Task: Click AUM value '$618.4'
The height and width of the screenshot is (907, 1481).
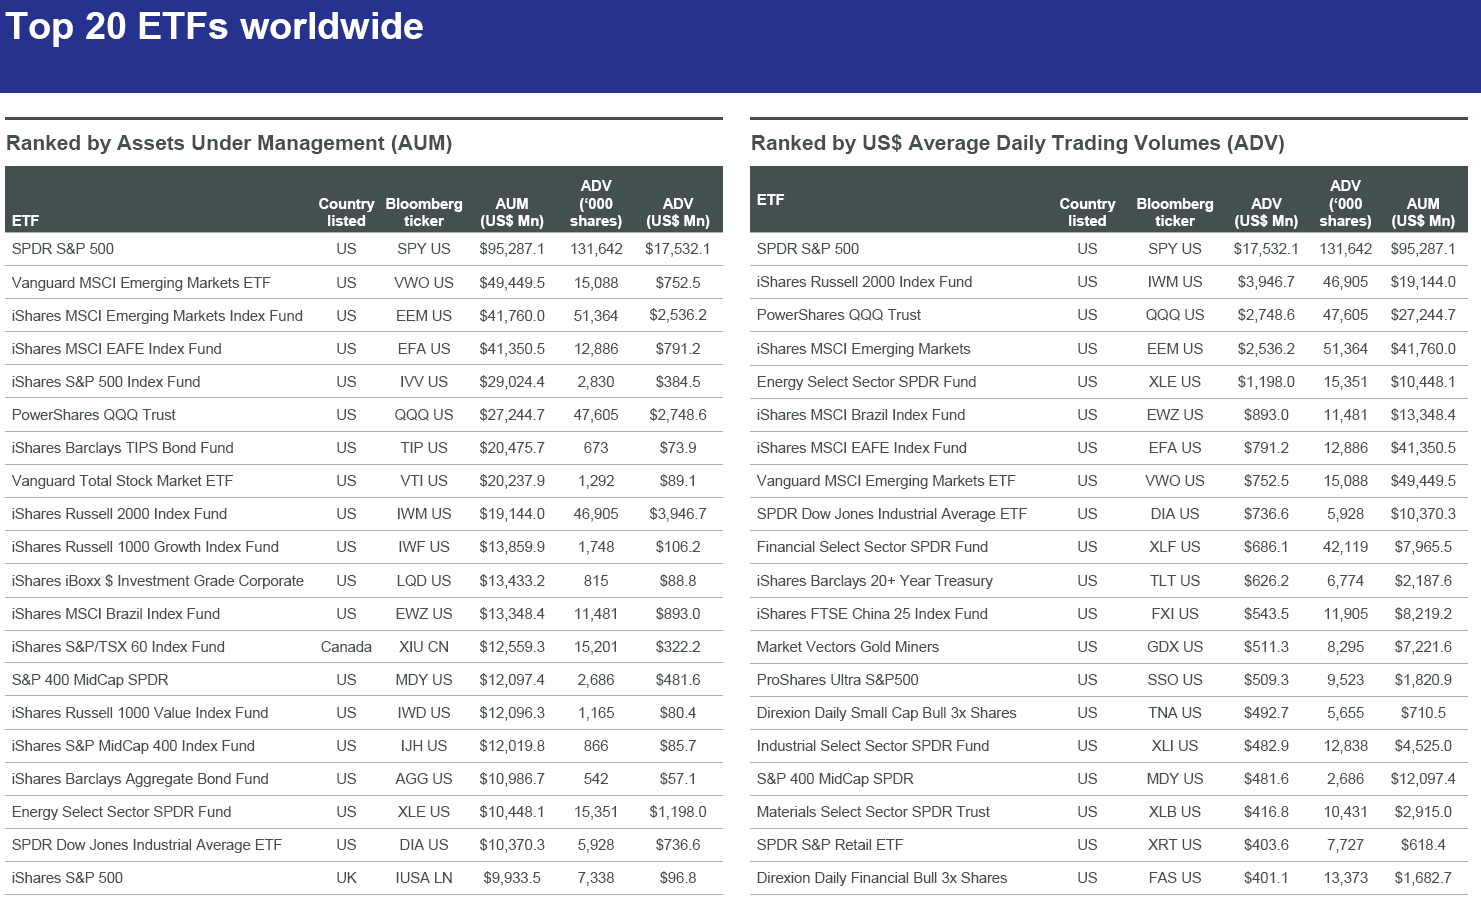Action: 1423,845
